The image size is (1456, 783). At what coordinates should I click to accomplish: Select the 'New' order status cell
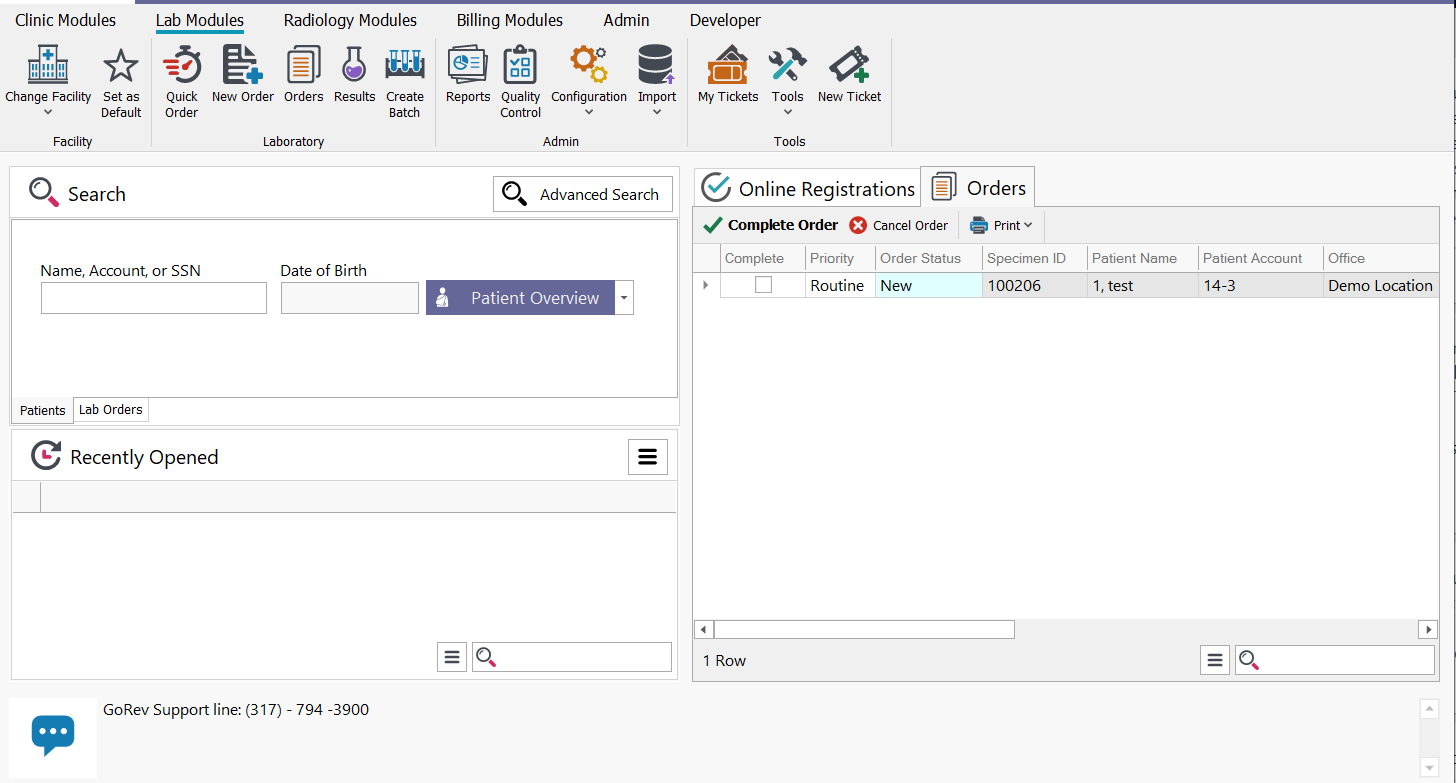coord(929,285)
